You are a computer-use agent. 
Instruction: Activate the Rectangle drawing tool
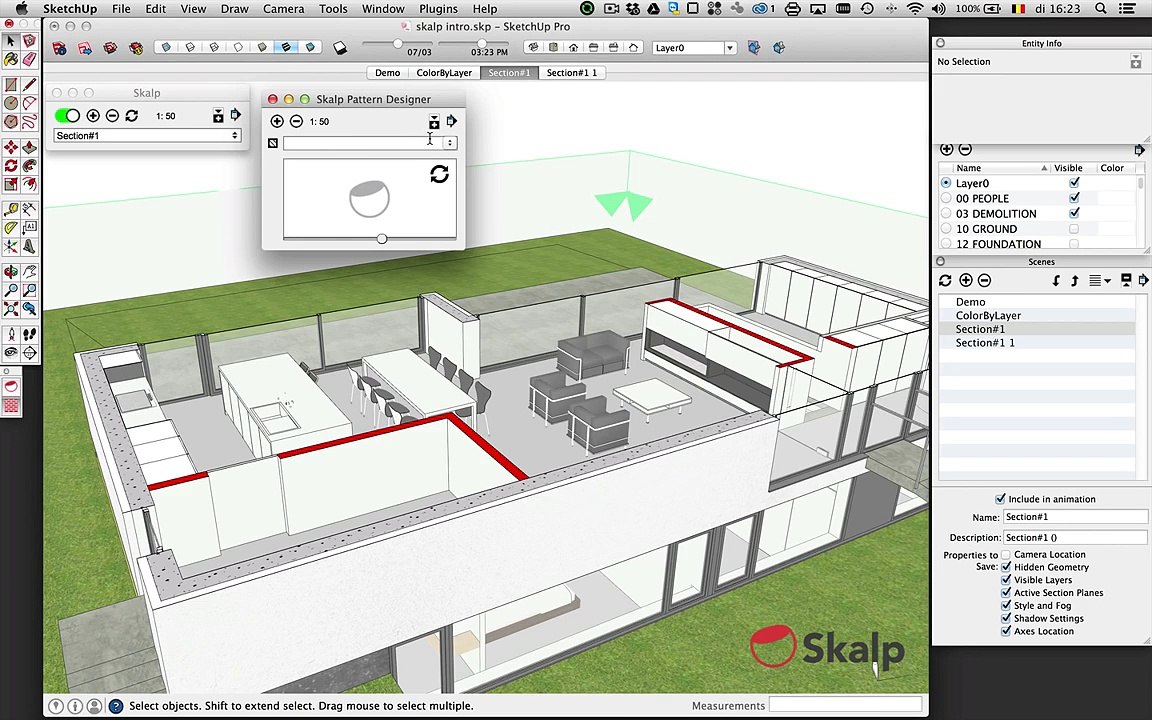click(x=10, y=84)
